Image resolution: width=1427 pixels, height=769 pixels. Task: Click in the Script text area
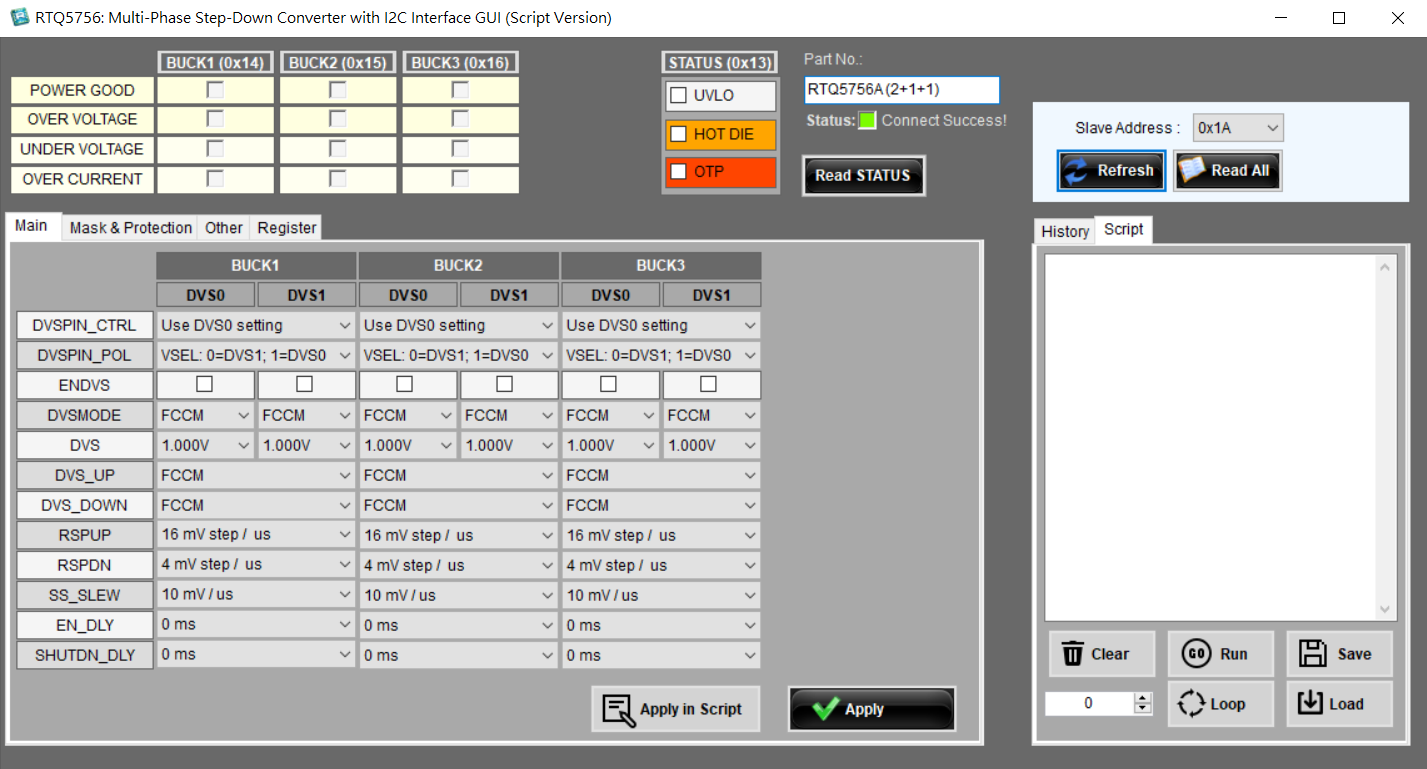coord(1210,438)
